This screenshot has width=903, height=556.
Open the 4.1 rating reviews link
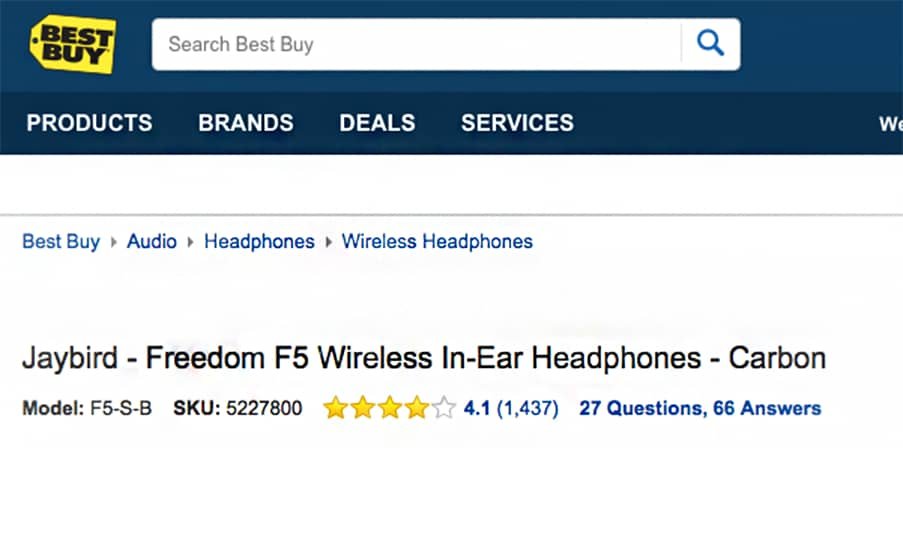(x=477, y=408)
